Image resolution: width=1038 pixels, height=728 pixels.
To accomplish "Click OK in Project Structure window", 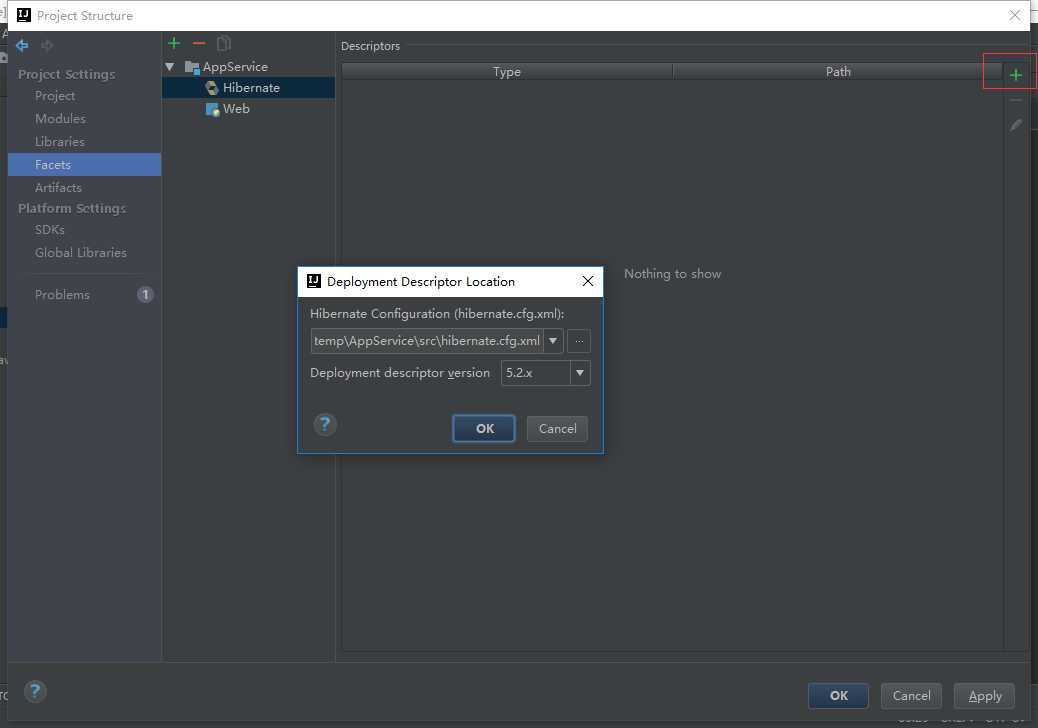I will (838, 696).
